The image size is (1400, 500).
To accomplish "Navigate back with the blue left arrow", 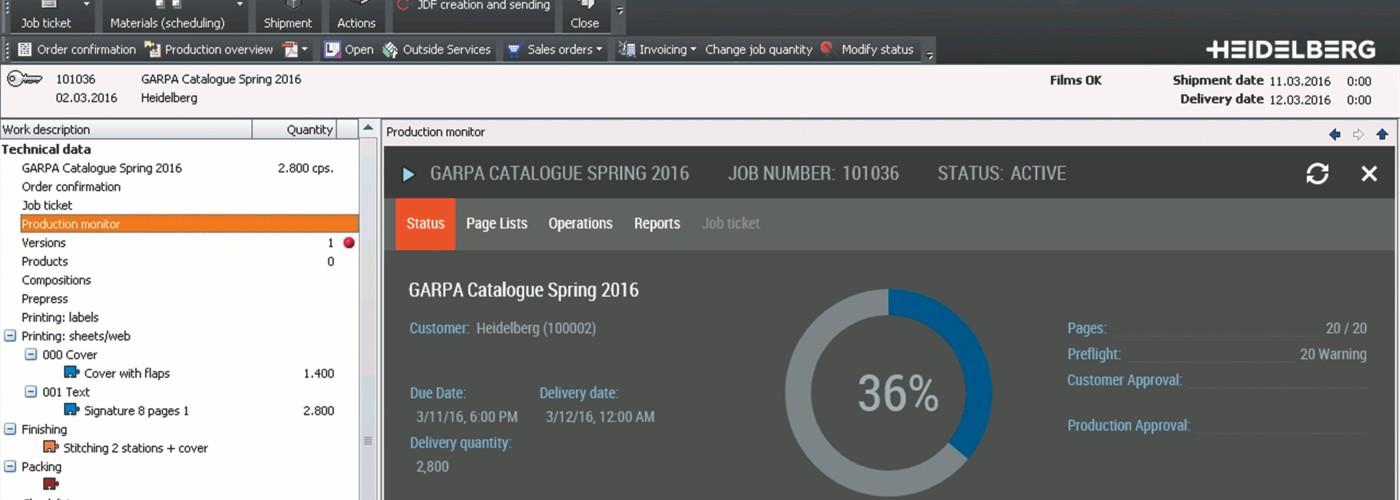I will (x=1334, y=134).
